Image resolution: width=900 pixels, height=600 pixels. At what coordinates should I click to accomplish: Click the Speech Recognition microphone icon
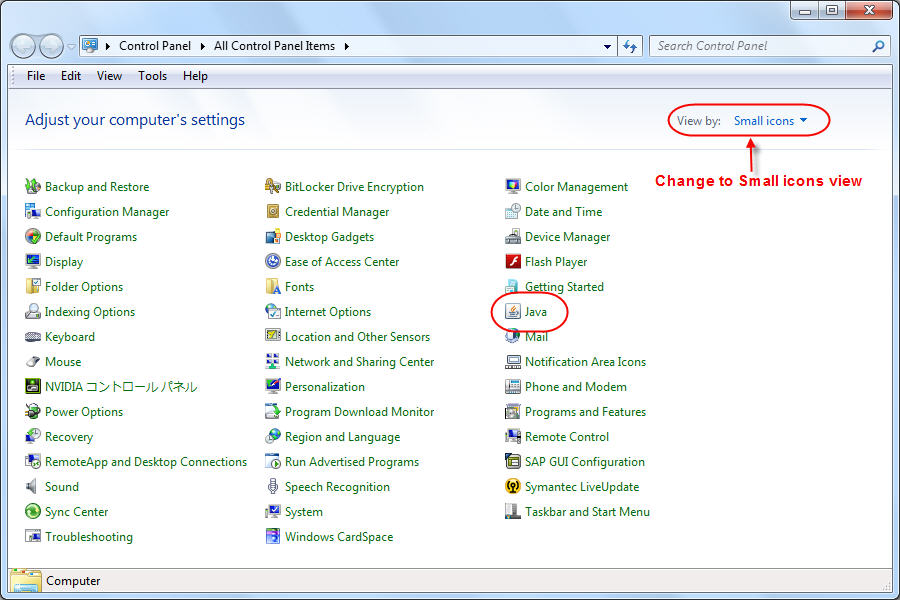[273, 486]
